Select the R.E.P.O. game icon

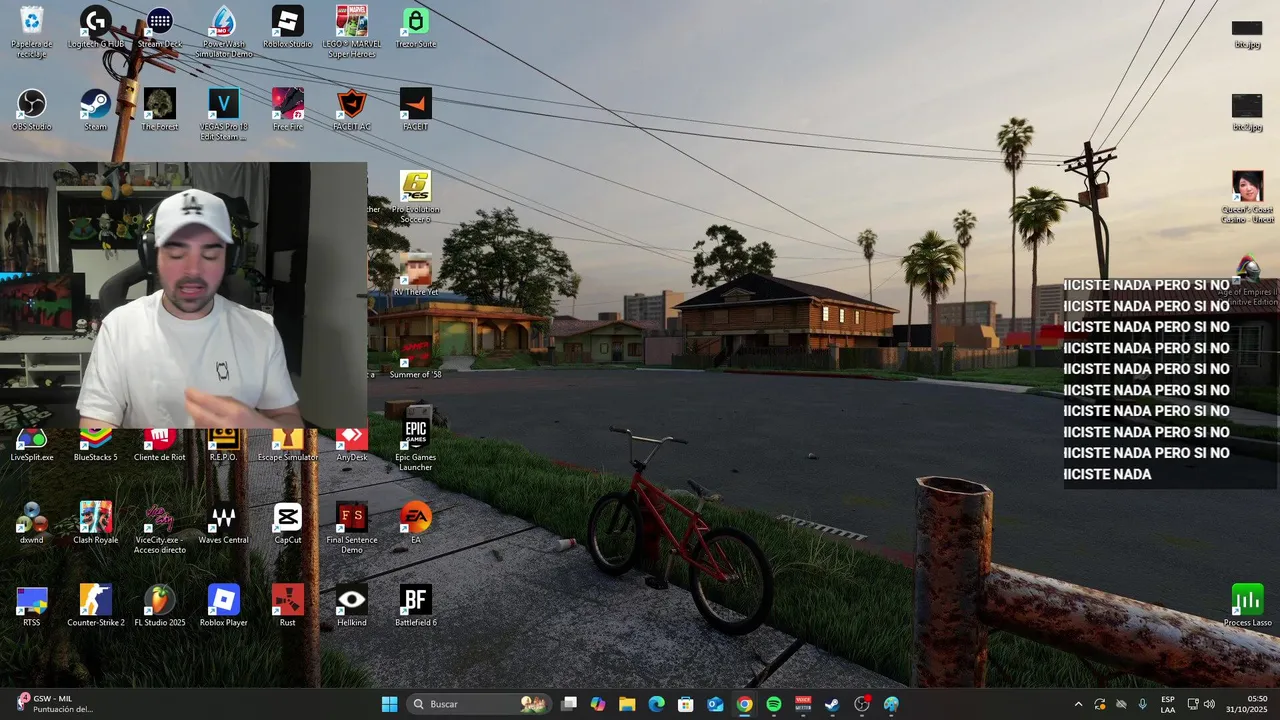point(224,446)
